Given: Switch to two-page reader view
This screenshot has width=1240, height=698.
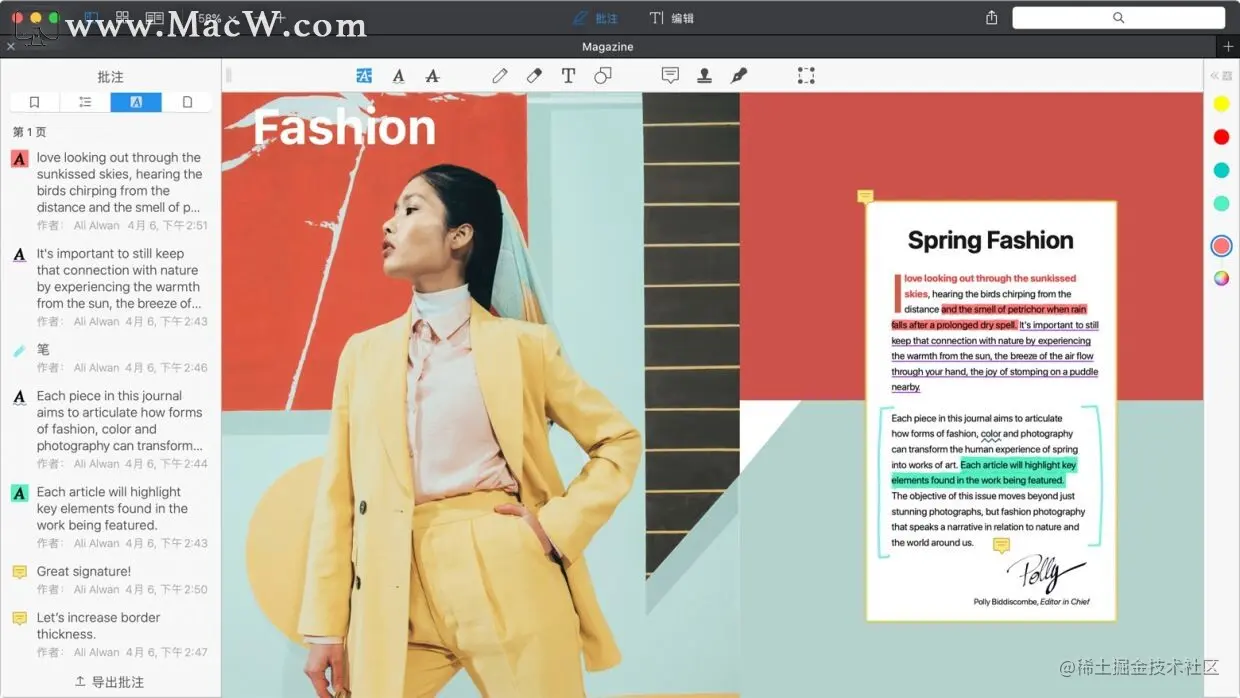Looking at the screenshot, I should 154,18.
